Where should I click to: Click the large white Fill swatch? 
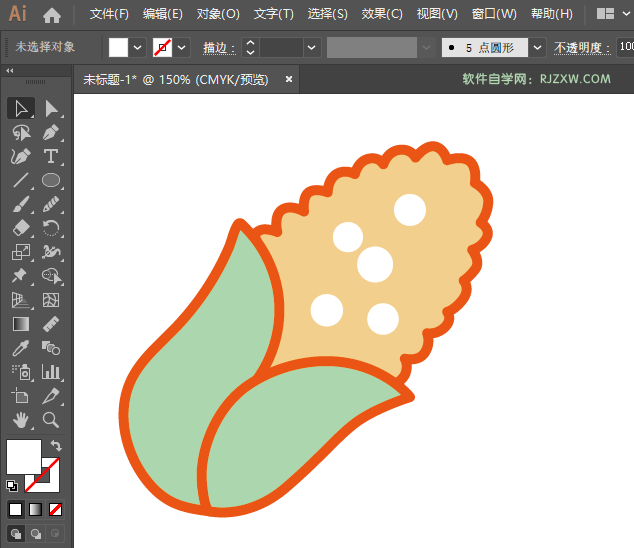coord(24,457)
